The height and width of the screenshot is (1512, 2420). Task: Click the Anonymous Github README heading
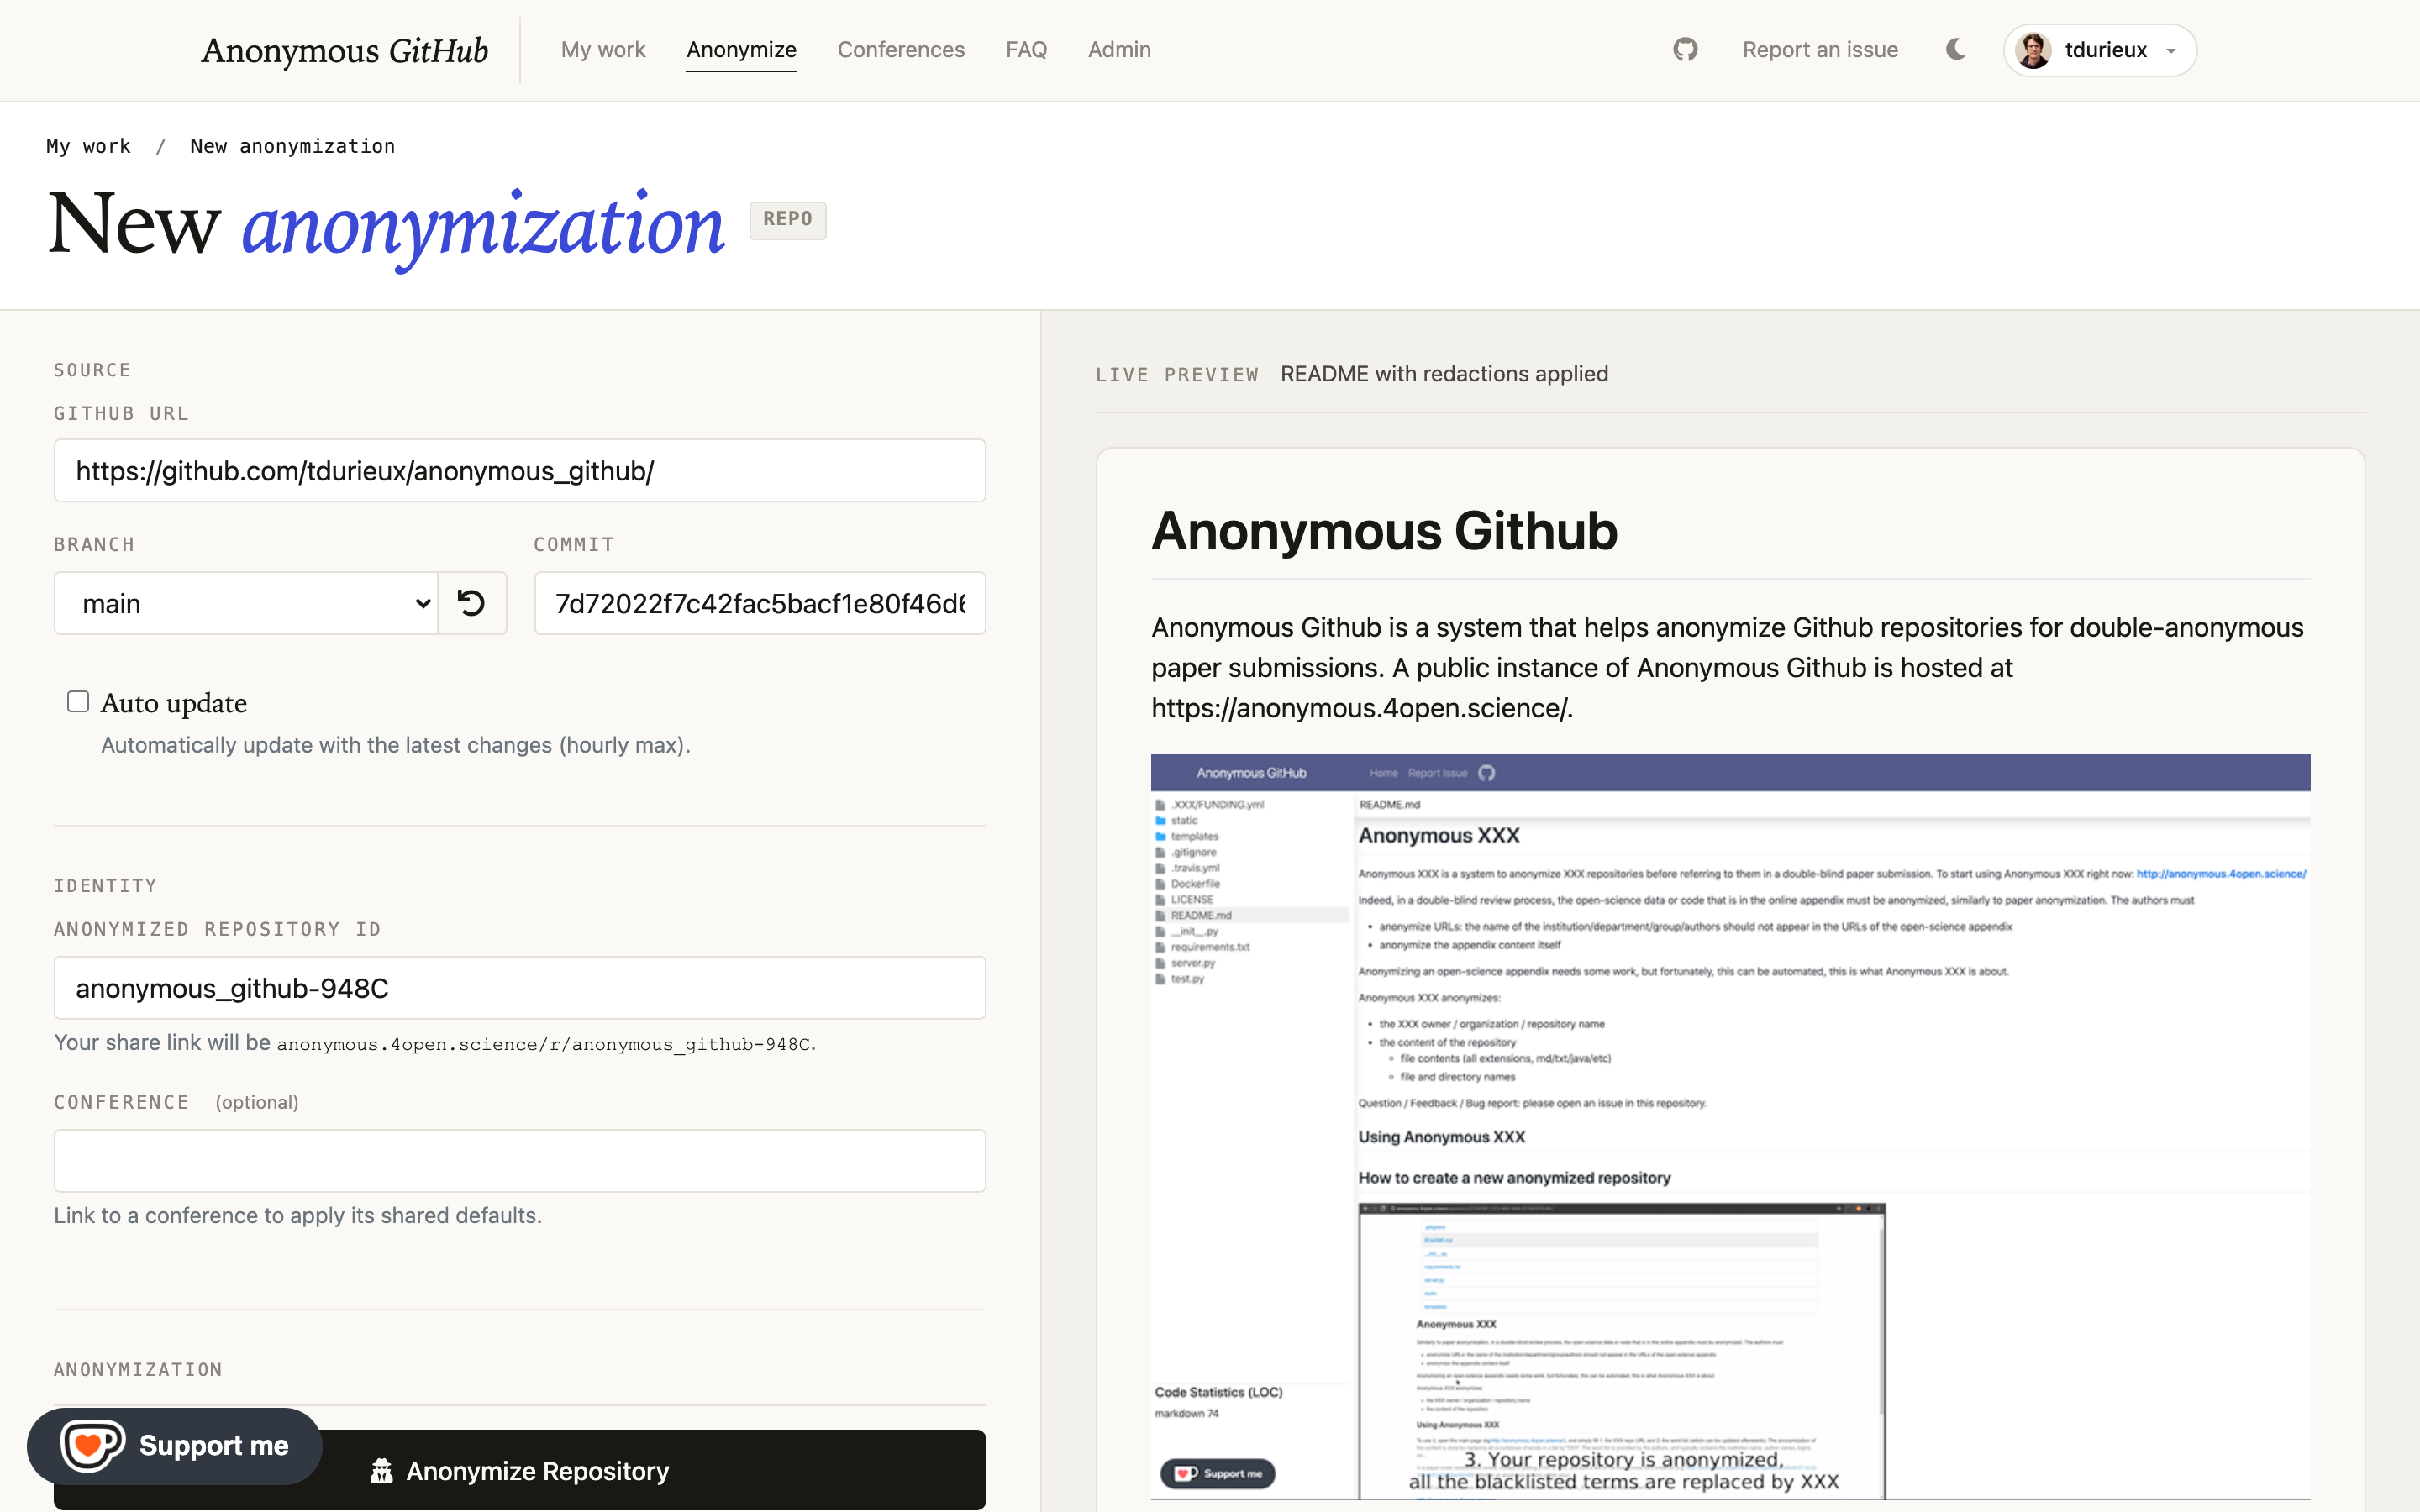pyautogui.click(x=1384, y=530)
